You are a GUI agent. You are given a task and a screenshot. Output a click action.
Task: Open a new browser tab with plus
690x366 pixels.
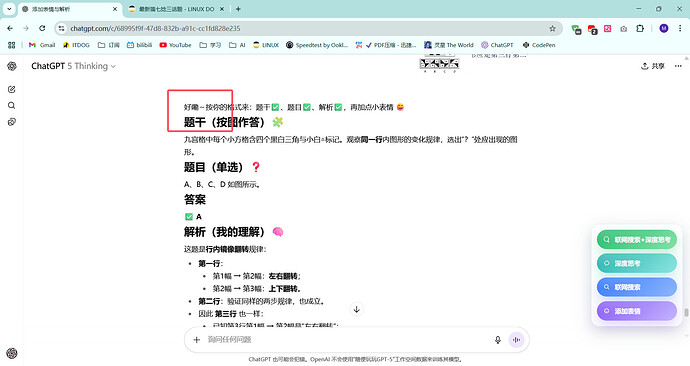point(238,9)
